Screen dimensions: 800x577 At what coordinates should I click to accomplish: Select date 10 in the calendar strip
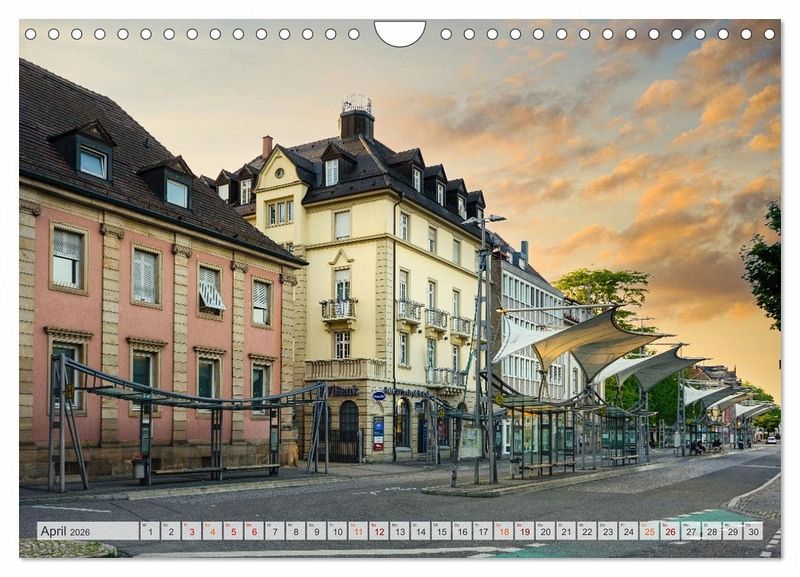(337, 531)
